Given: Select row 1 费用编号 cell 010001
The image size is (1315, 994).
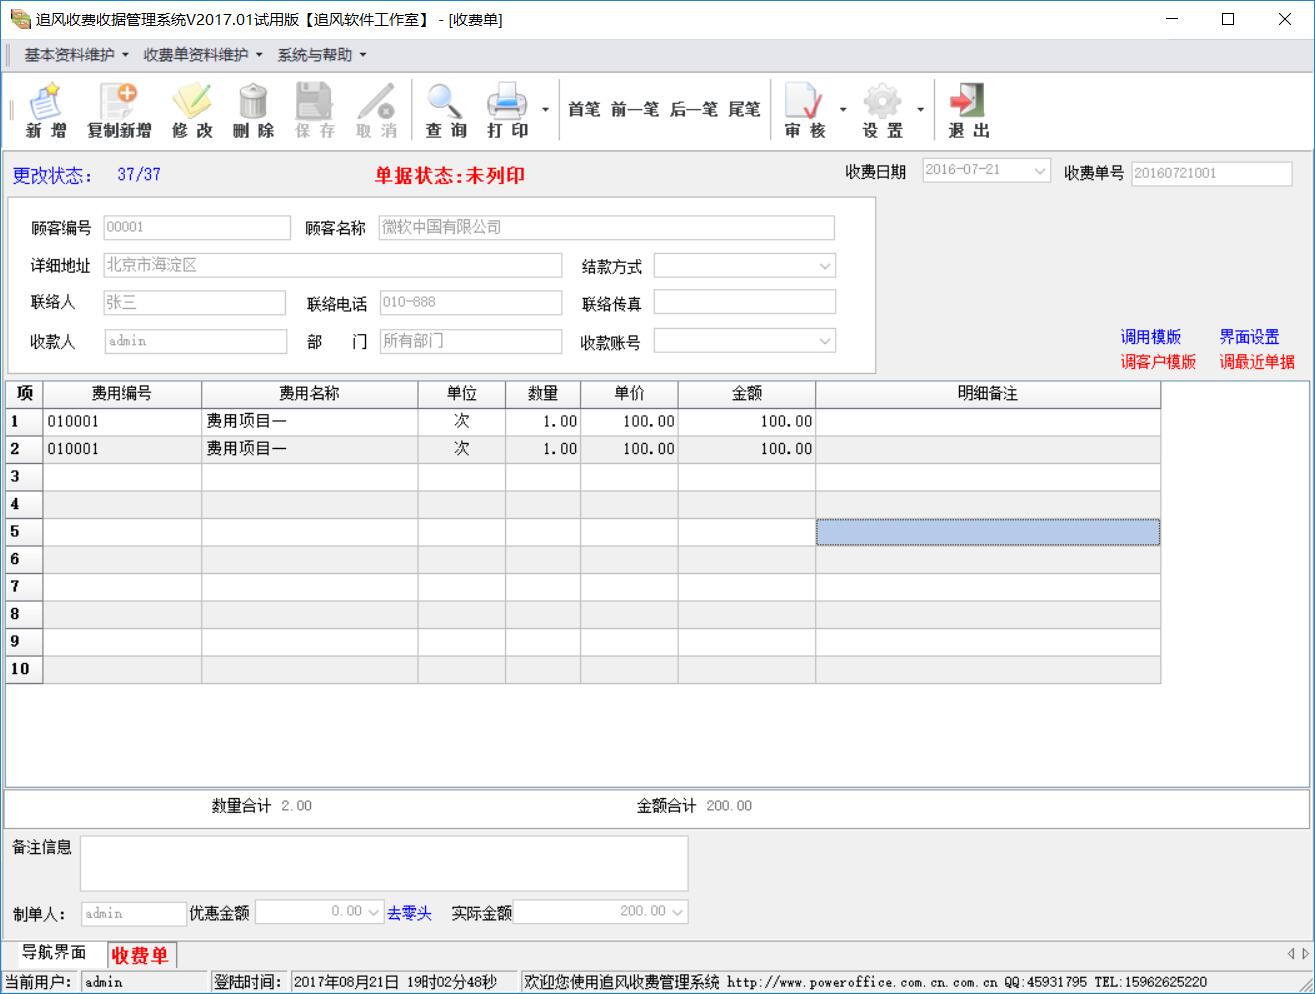Looking at the screenshot, I should pos(122,422).
